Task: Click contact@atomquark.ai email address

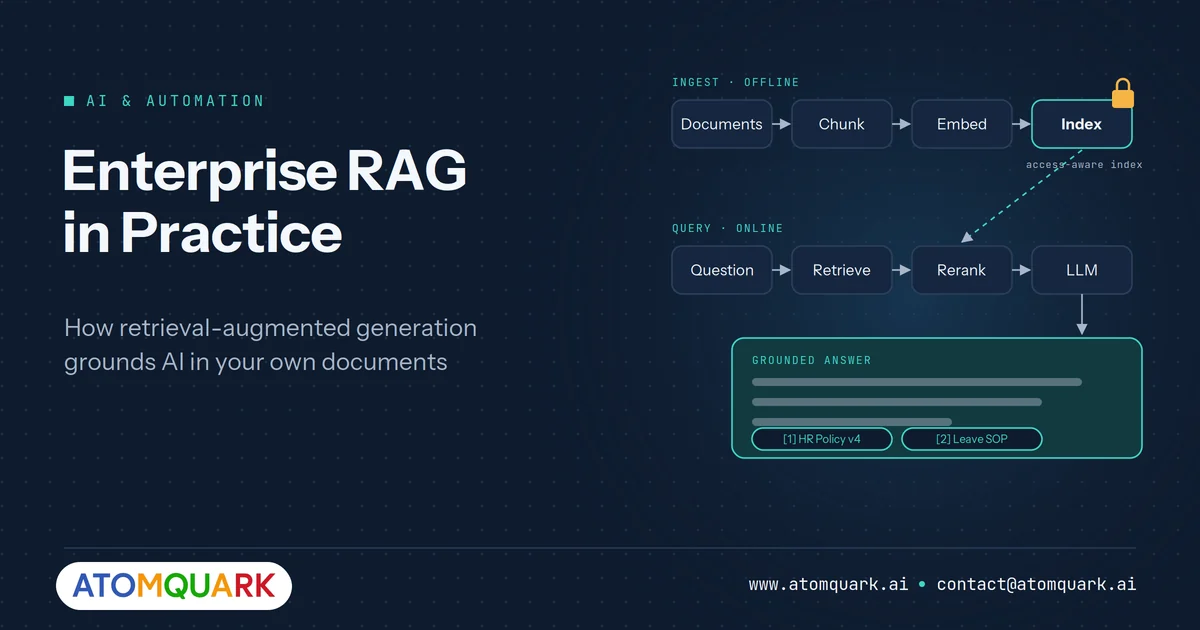Action: point(1036,584)
